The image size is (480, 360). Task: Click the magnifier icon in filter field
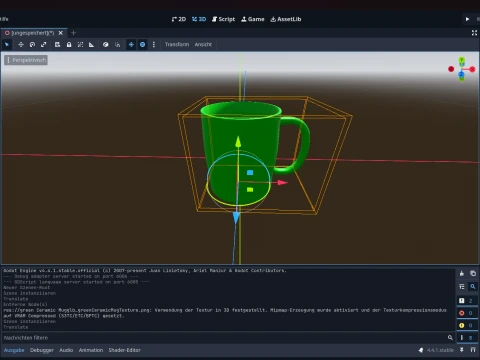click(x=450, y=338)
